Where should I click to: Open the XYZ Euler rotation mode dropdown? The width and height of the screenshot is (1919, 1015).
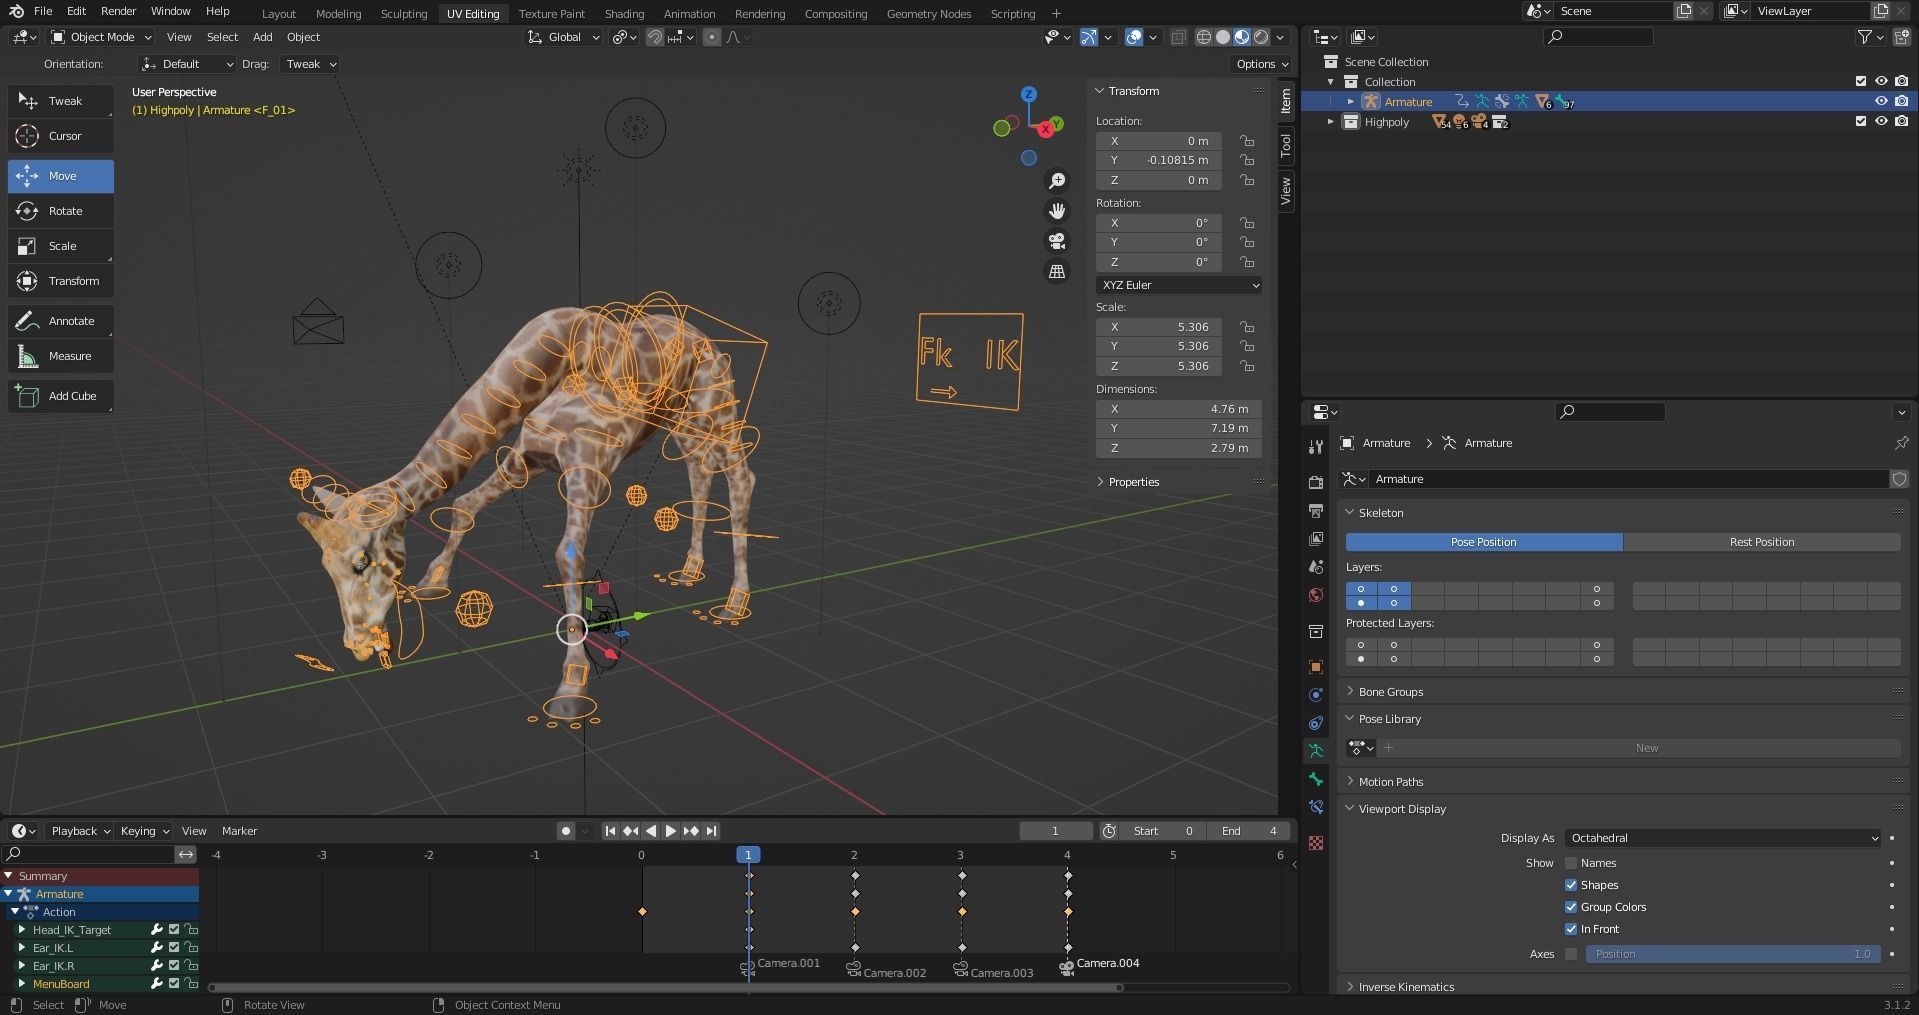(1179, 285)
